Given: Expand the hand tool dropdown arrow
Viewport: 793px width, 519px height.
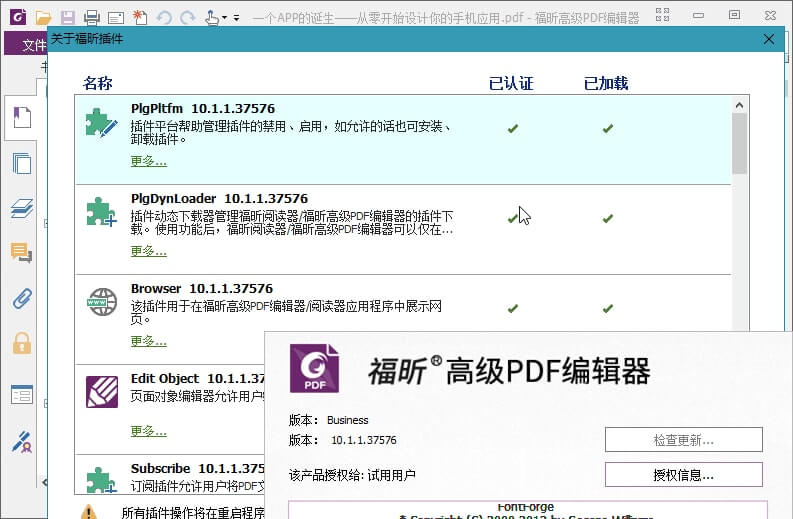Looking at the screenshot, I should (x=224, y=18).
